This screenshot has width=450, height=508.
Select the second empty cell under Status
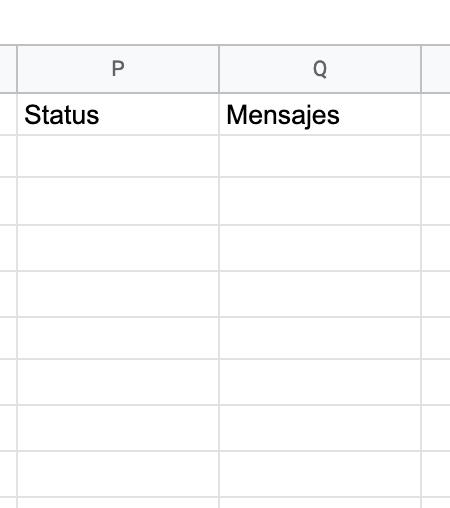click(118, 201)
